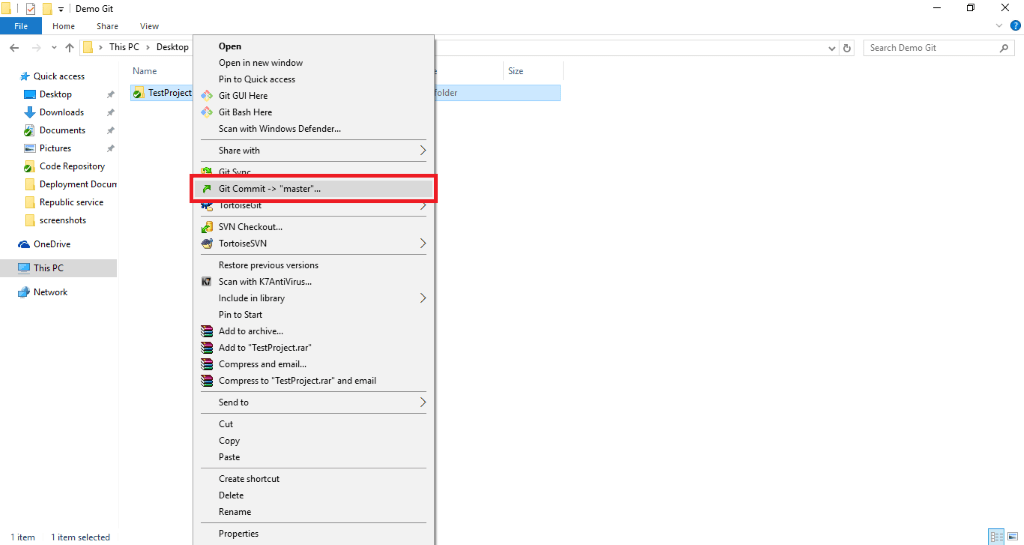This screenshot has width=1024, height=545.
Task: Click the Git Bash Here icon
Action: coord(207,112)
